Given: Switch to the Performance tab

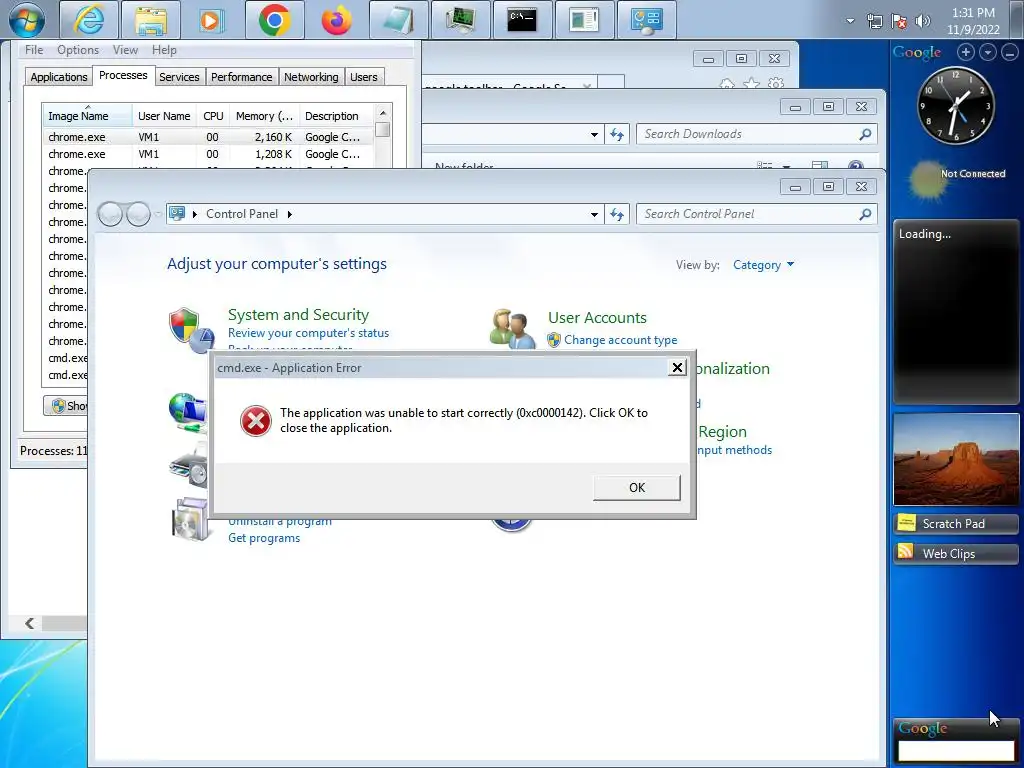Looking at the screenshot, I should pos(242,77).
